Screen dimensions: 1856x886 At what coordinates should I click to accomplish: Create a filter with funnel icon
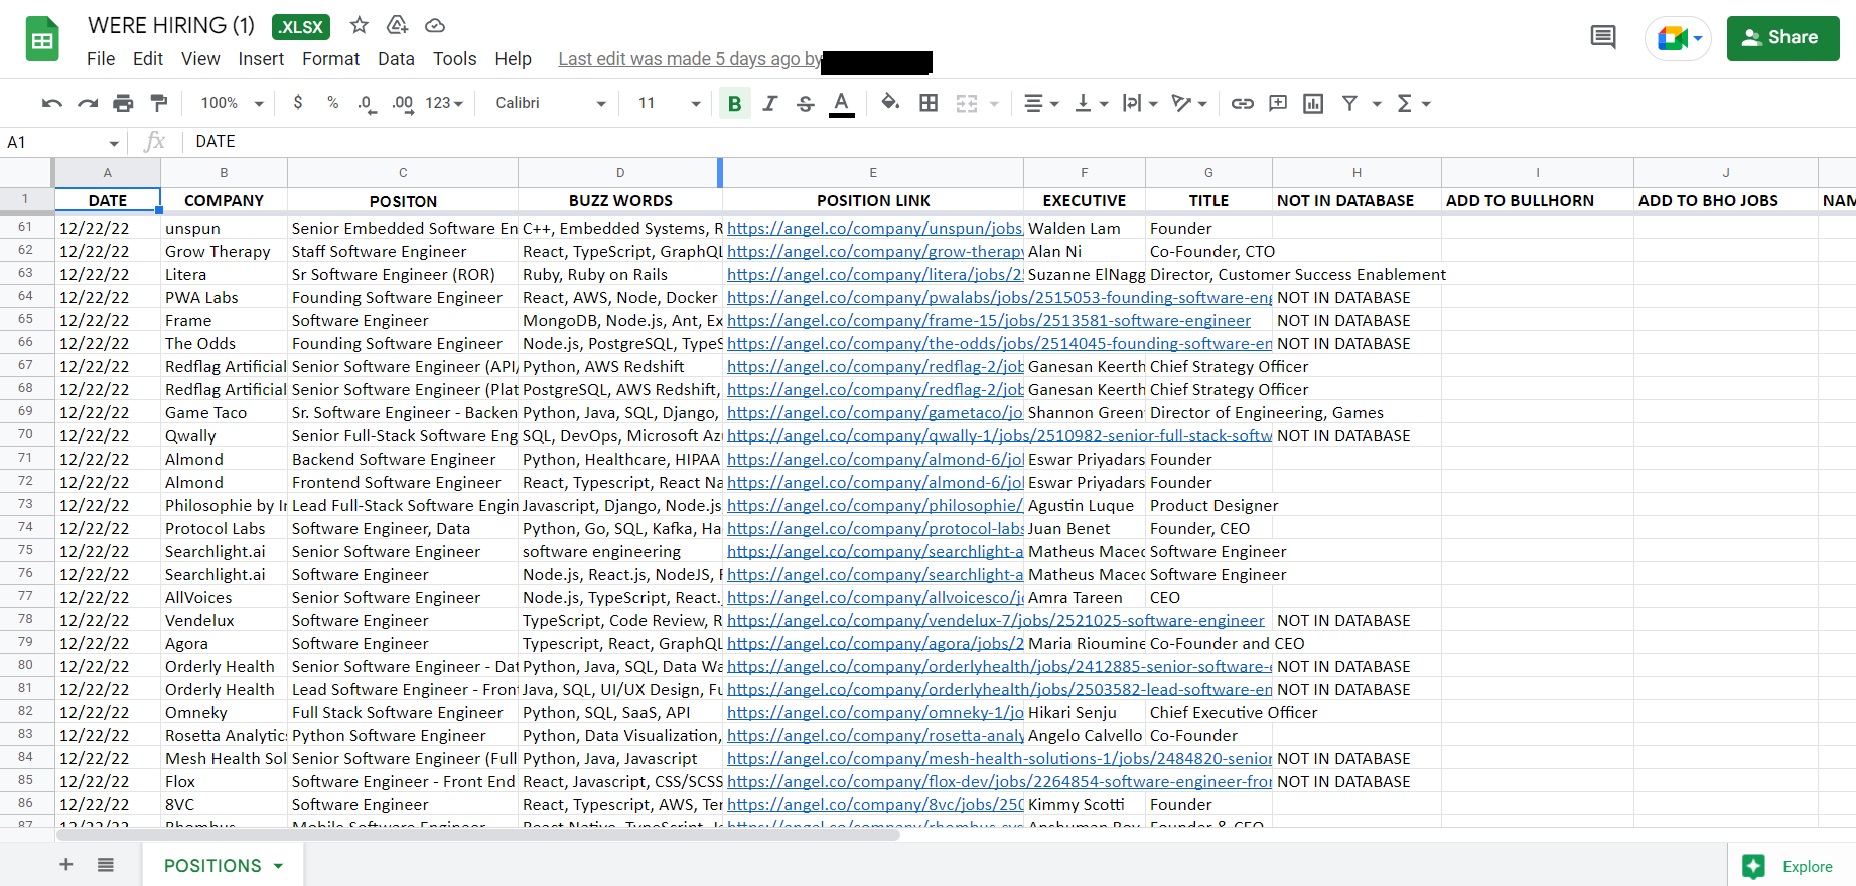[x=1350, y=103]
